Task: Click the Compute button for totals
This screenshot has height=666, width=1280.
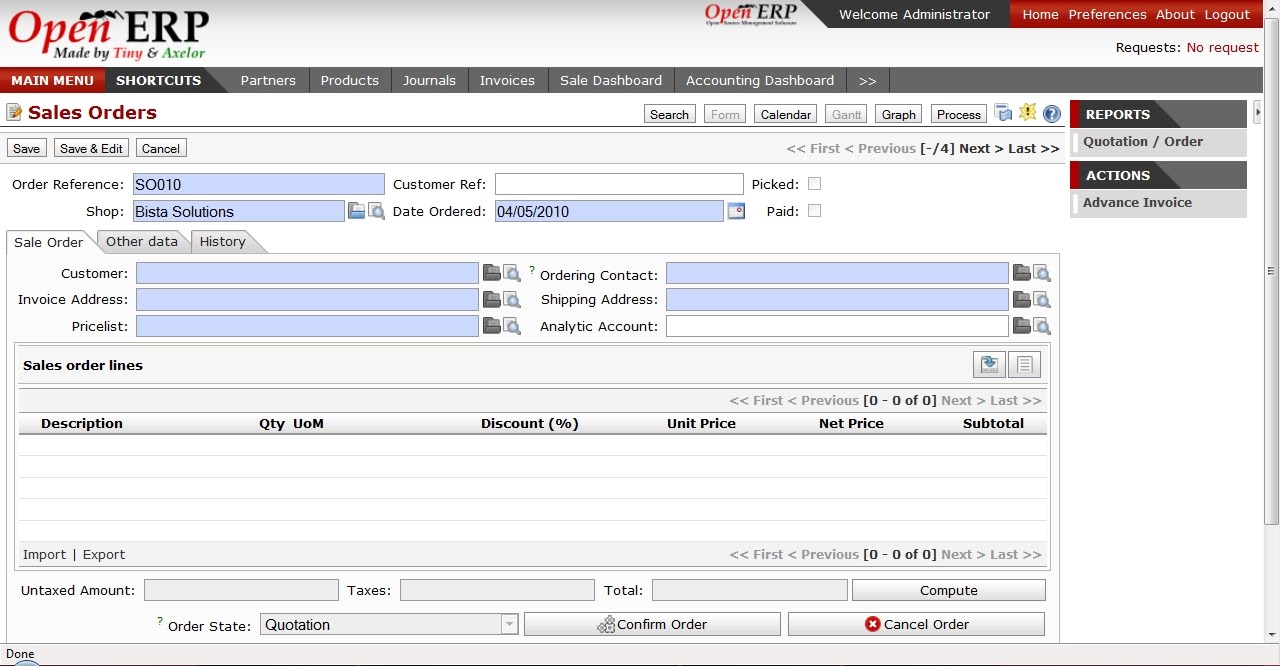Action: pyautogui.click(x=947, y=590)
